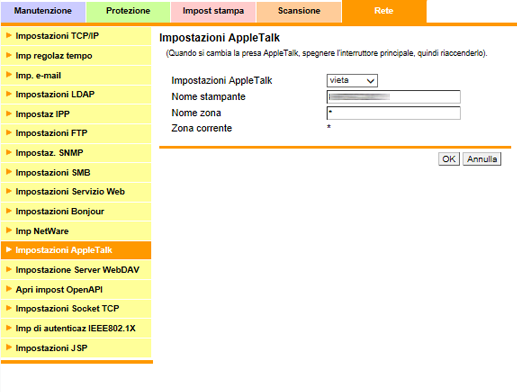The width and height of the screenshot is (517, 392).
Task: Click arrow icon beside Impostazioni Socket TCP
Action: coord(9,308)
